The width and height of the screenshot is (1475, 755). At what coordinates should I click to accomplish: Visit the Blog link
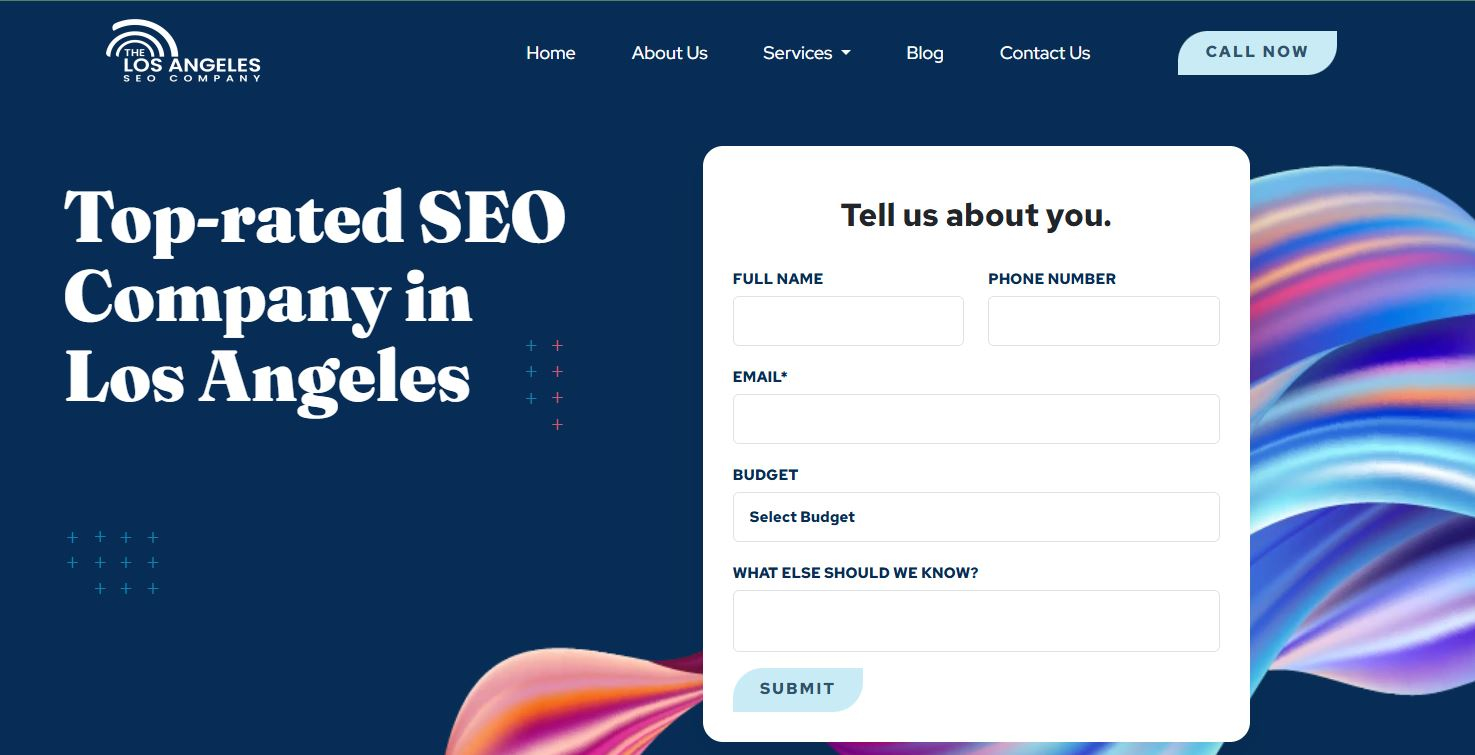point(924,53)
